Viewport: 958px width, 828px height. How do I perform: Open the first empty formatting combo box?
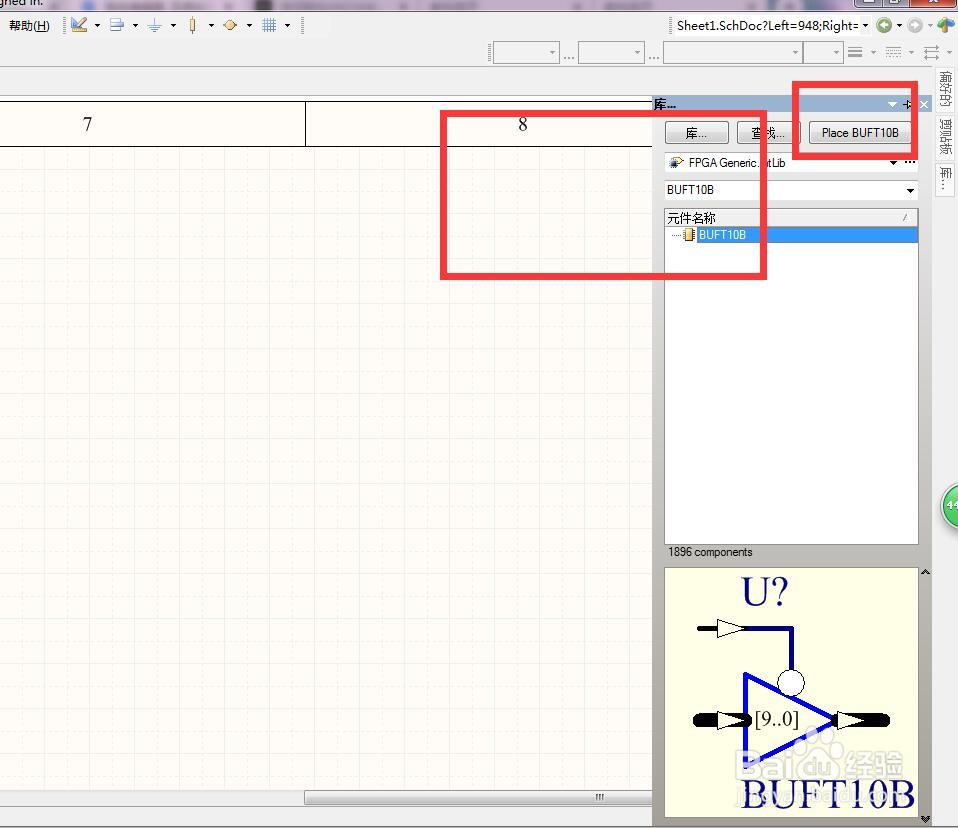[527, 53]
